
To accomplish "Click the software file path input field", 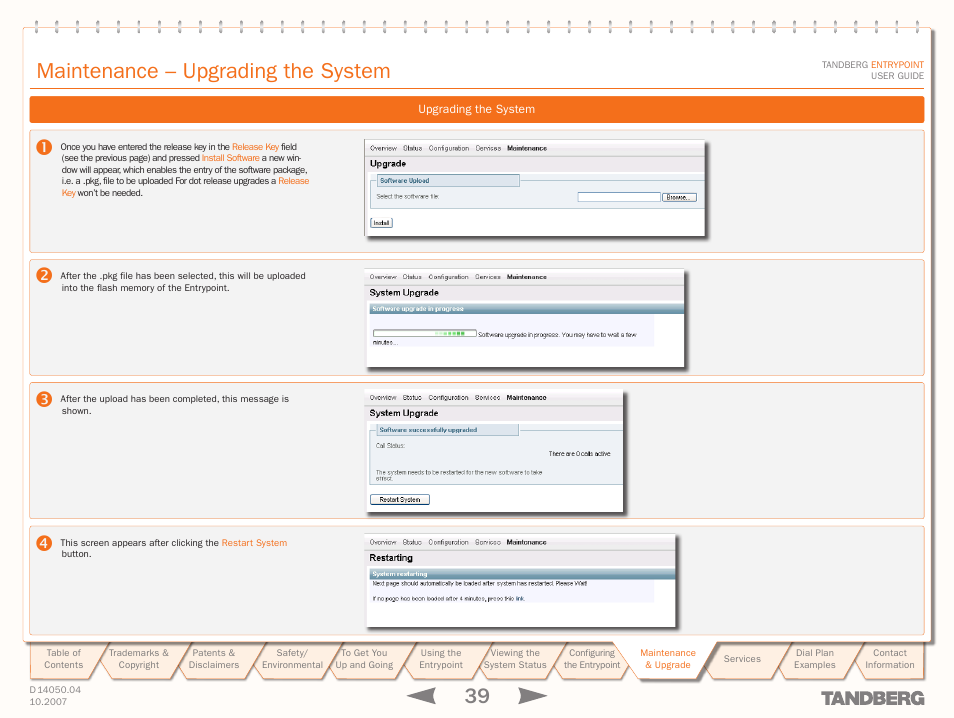I will [619, 197].
